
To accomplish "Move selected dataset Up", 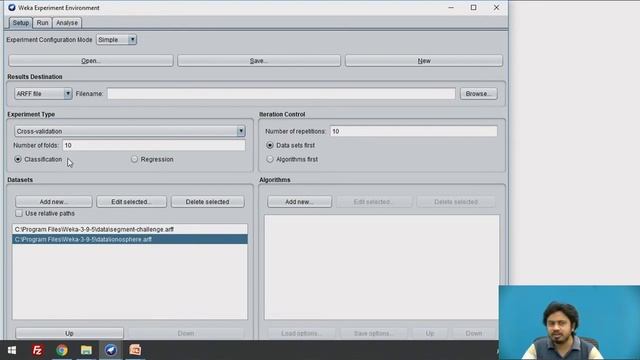I will (x=69, y=333).
